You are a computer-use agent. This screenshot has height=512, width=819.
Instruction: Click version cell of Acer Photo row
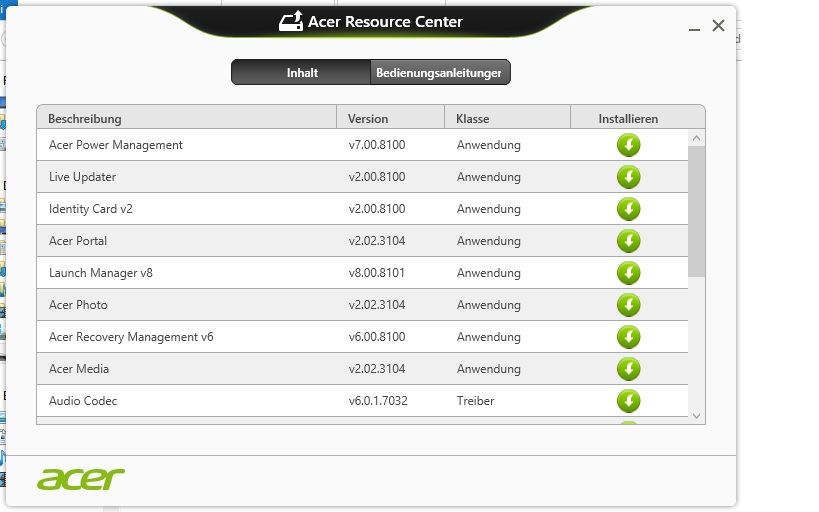(377, 305)
